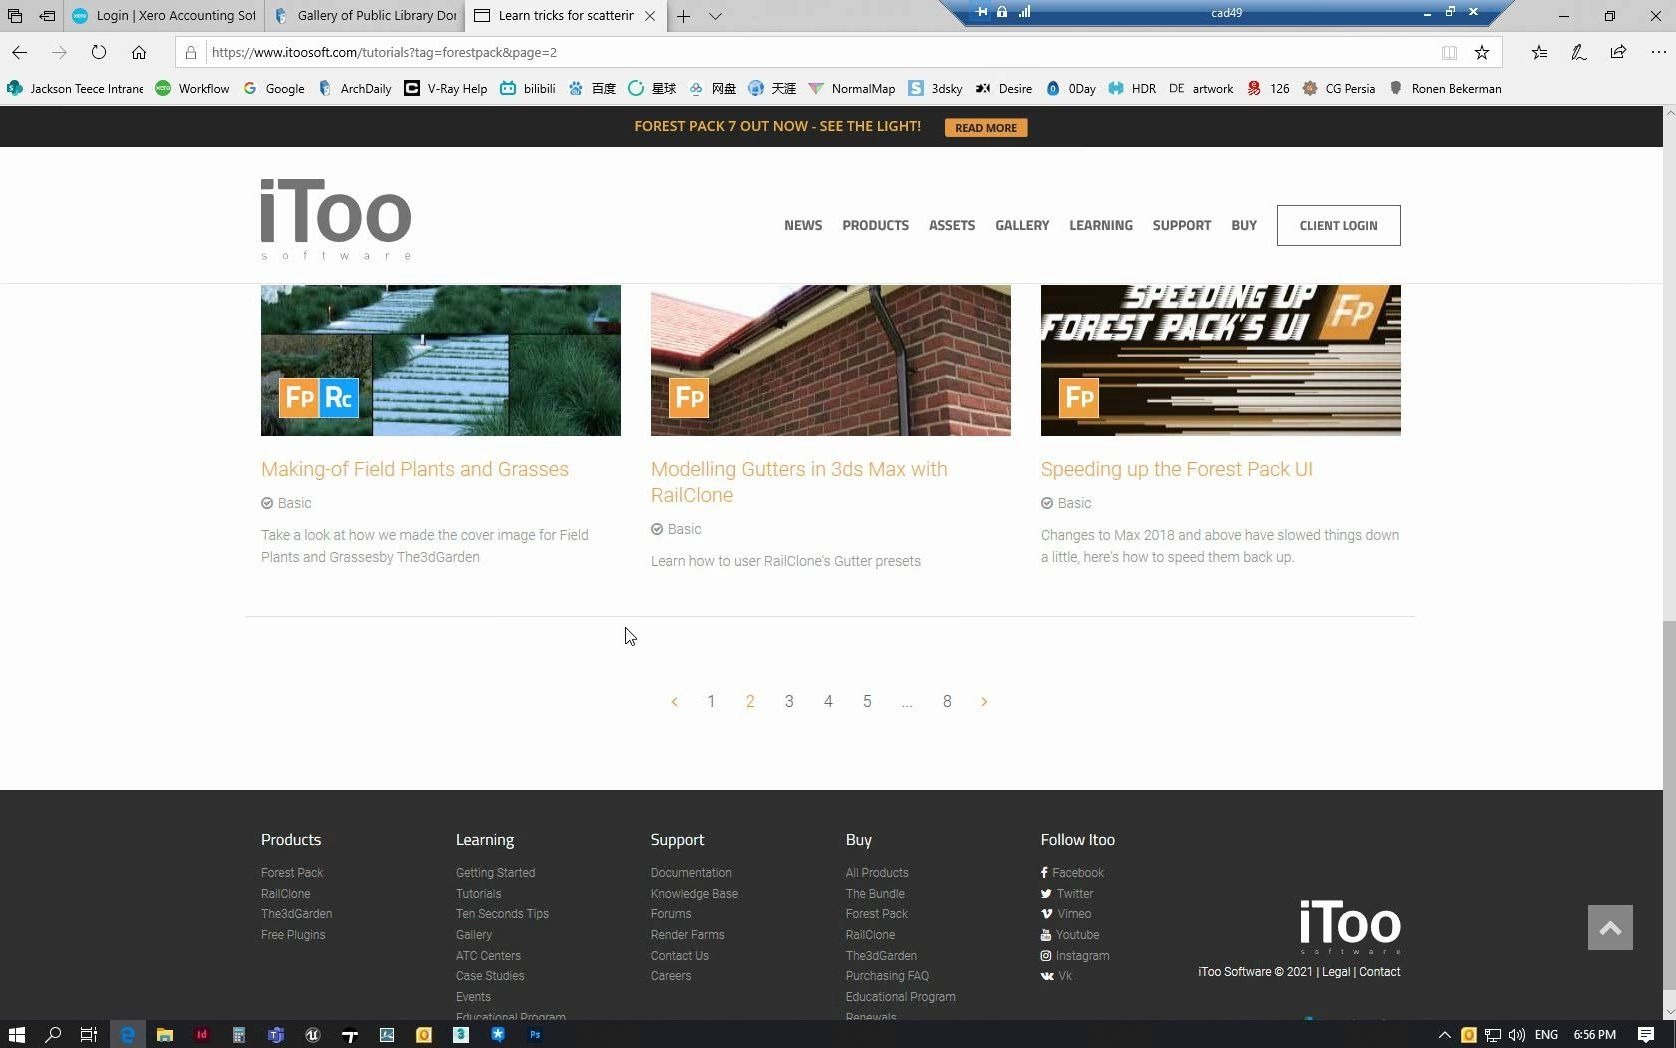The width and height of the screenshot is (1676, 1048).
Task: Click the Speeding Up Forest Pack's UI thumbnail
Action: 1220,360
